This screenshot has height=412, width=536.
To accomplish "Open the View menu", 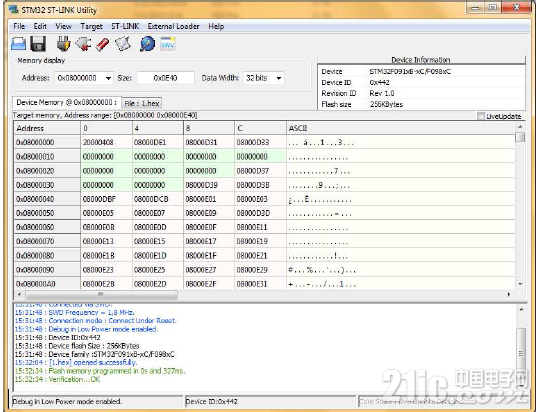I will pyautogui.click(x=63, y=26).
